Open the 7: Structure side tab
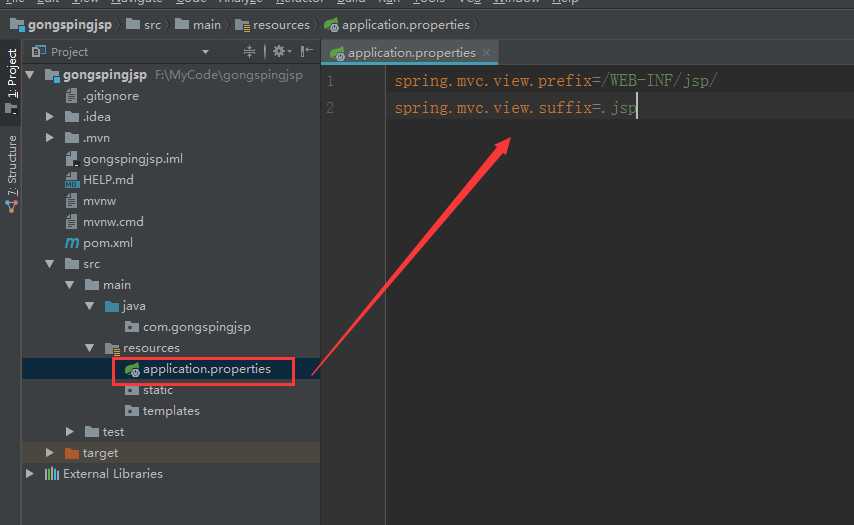854x525 pixels. (11, 173)
